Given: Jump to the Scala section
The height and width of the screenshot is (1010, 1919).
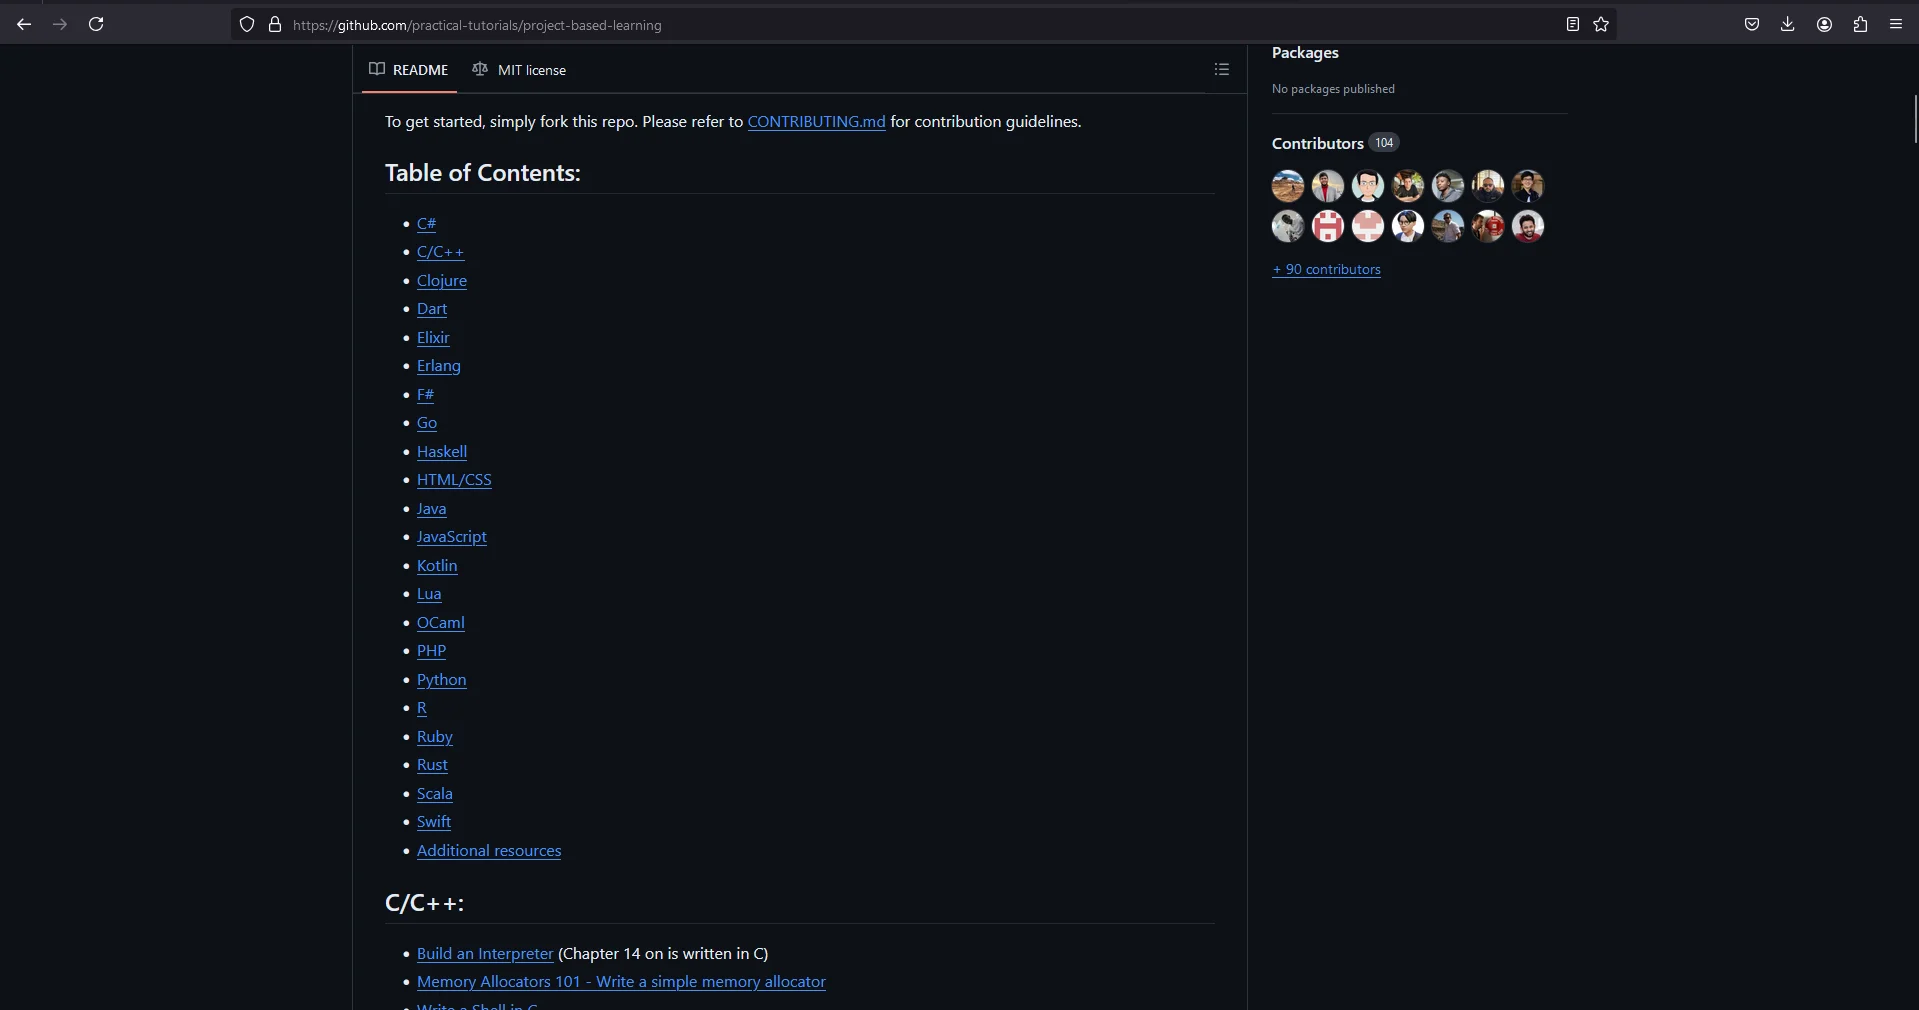Looking at the screenshot, I should tap(435, 794).
